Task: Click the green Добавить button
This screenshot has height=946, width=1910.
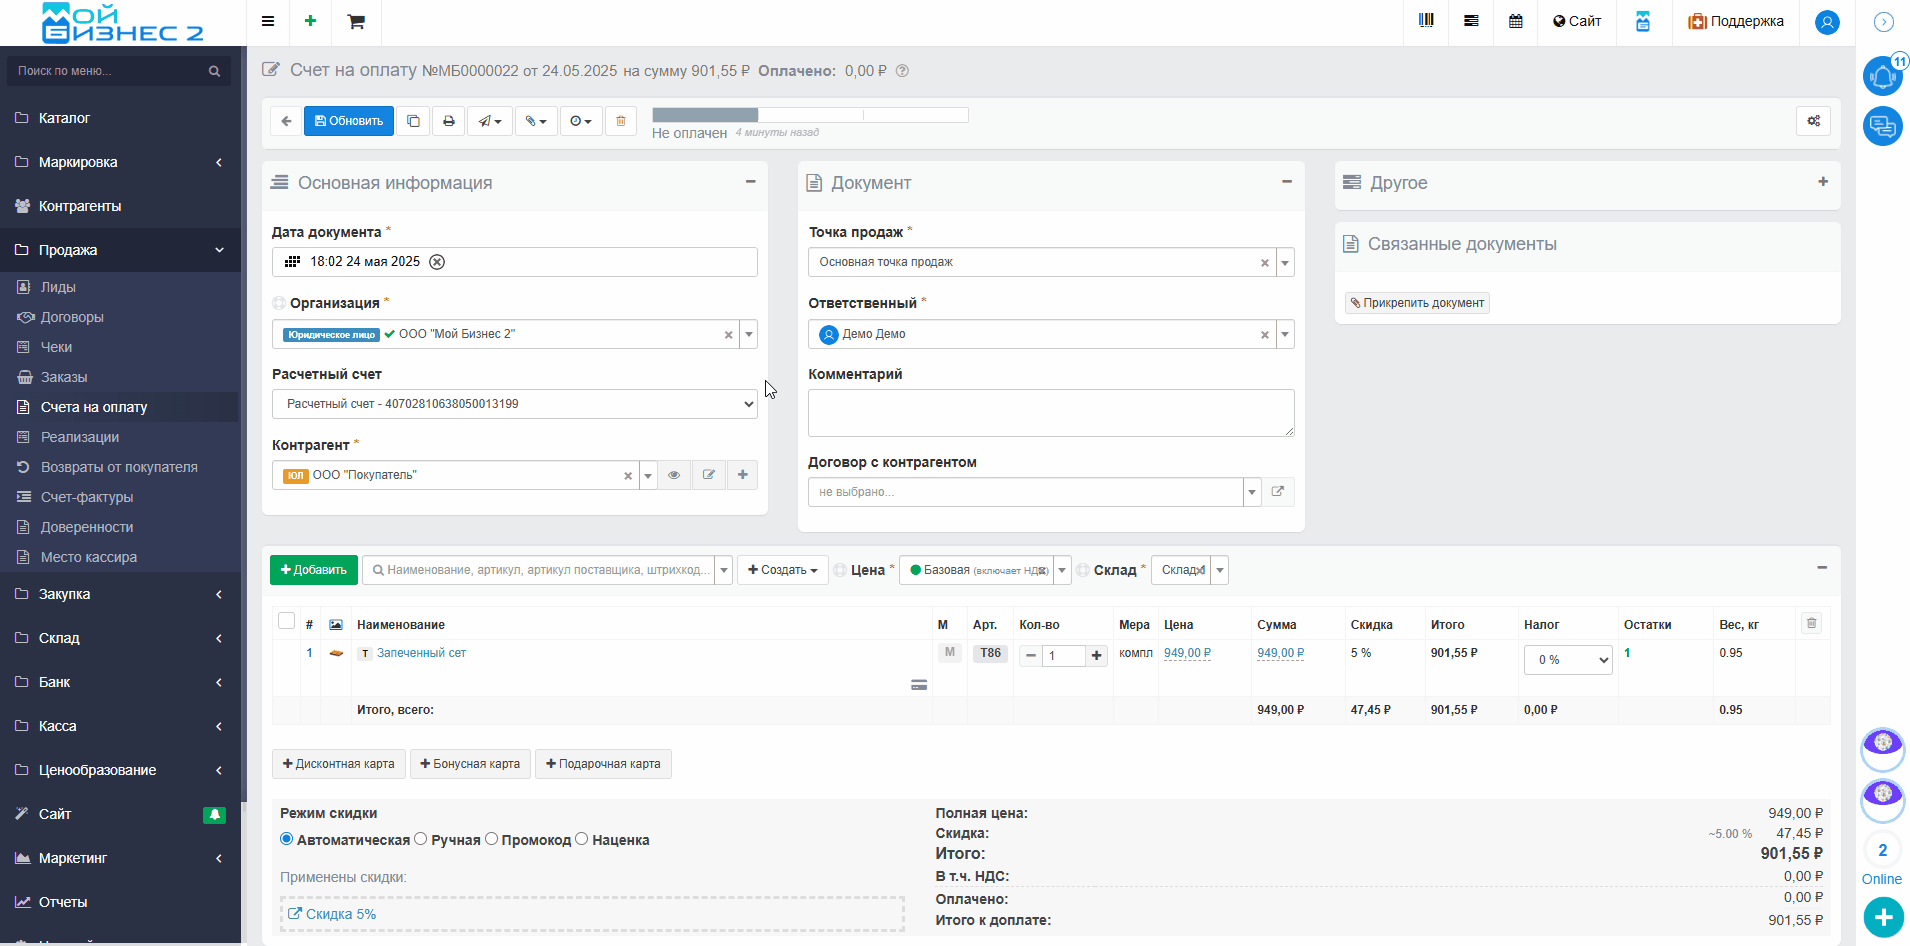Action: pyautogui.click(x=314, y=570)
